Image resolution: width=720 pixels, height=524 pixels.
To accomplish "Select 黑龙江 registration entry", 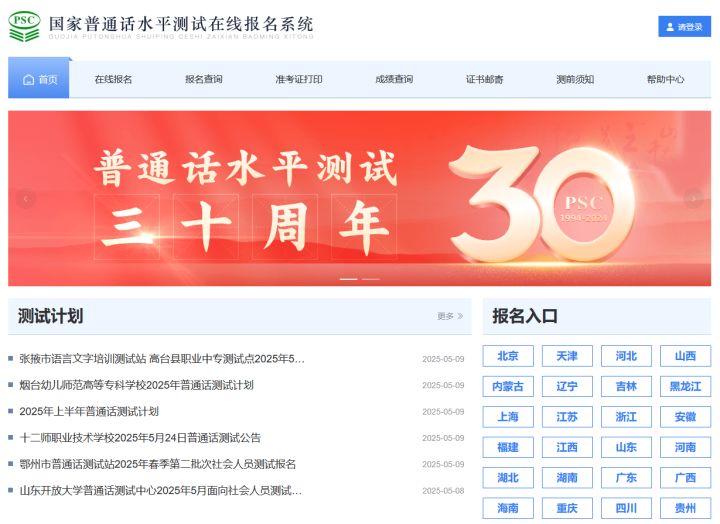I will 686,386.
